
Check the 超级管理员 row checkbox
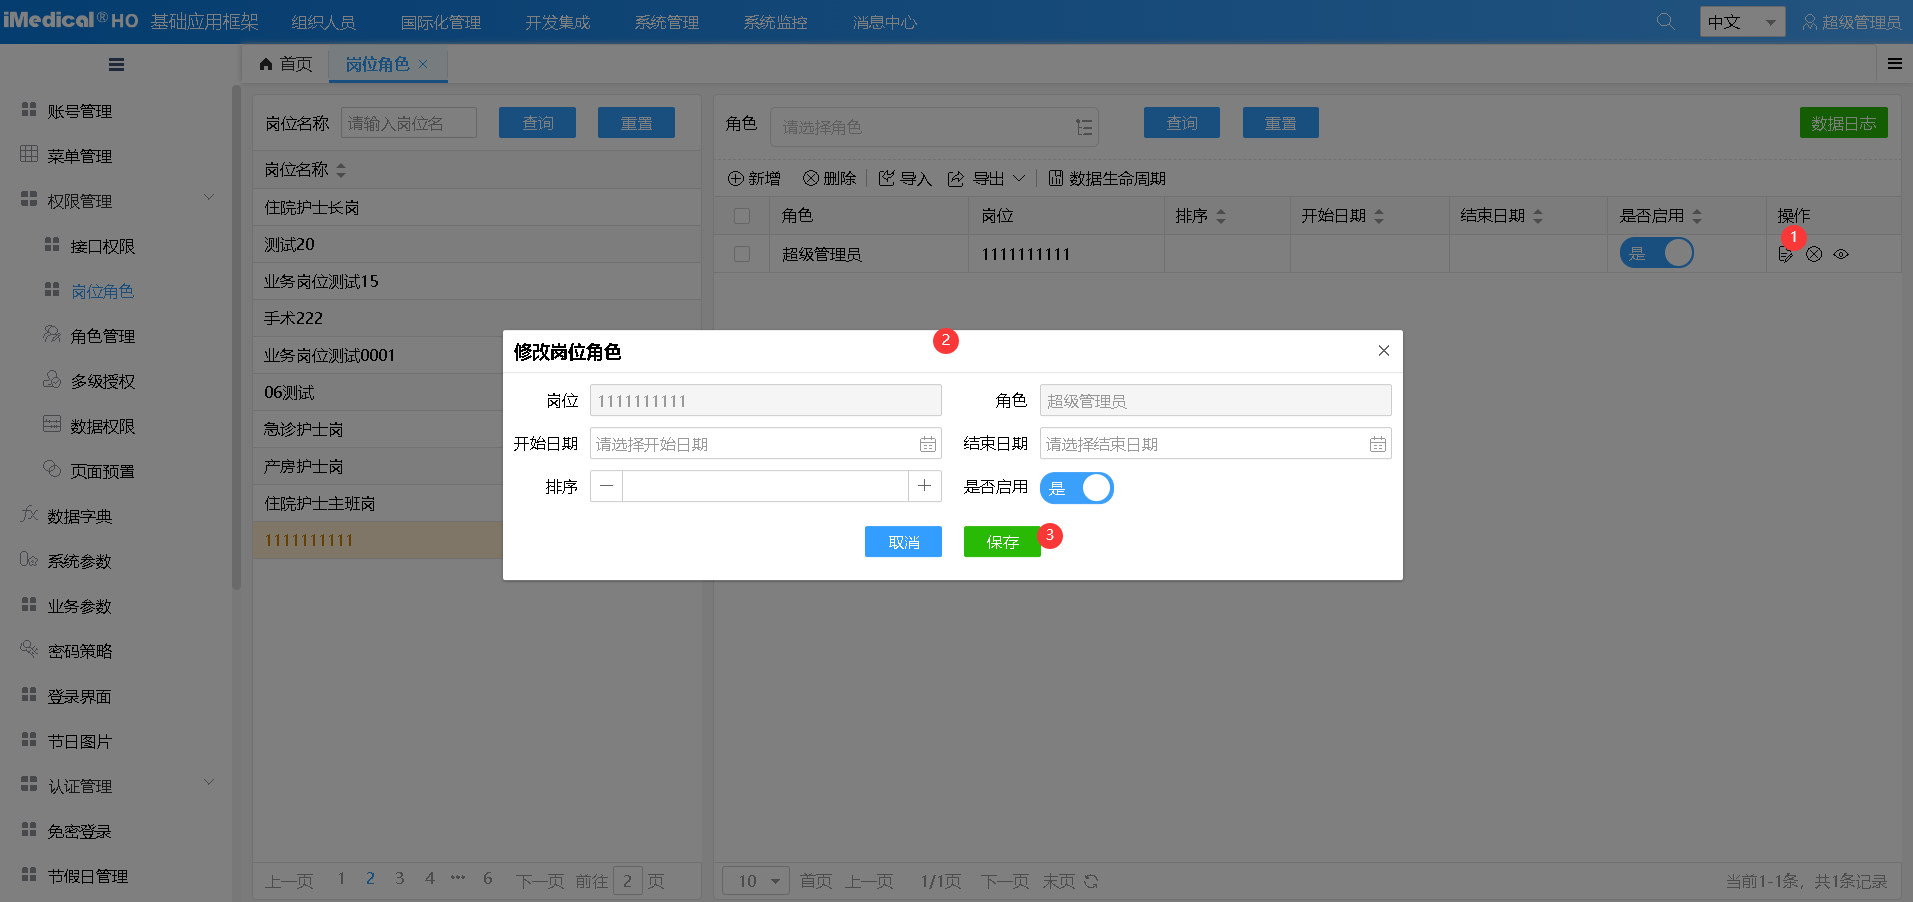point(742,254)
